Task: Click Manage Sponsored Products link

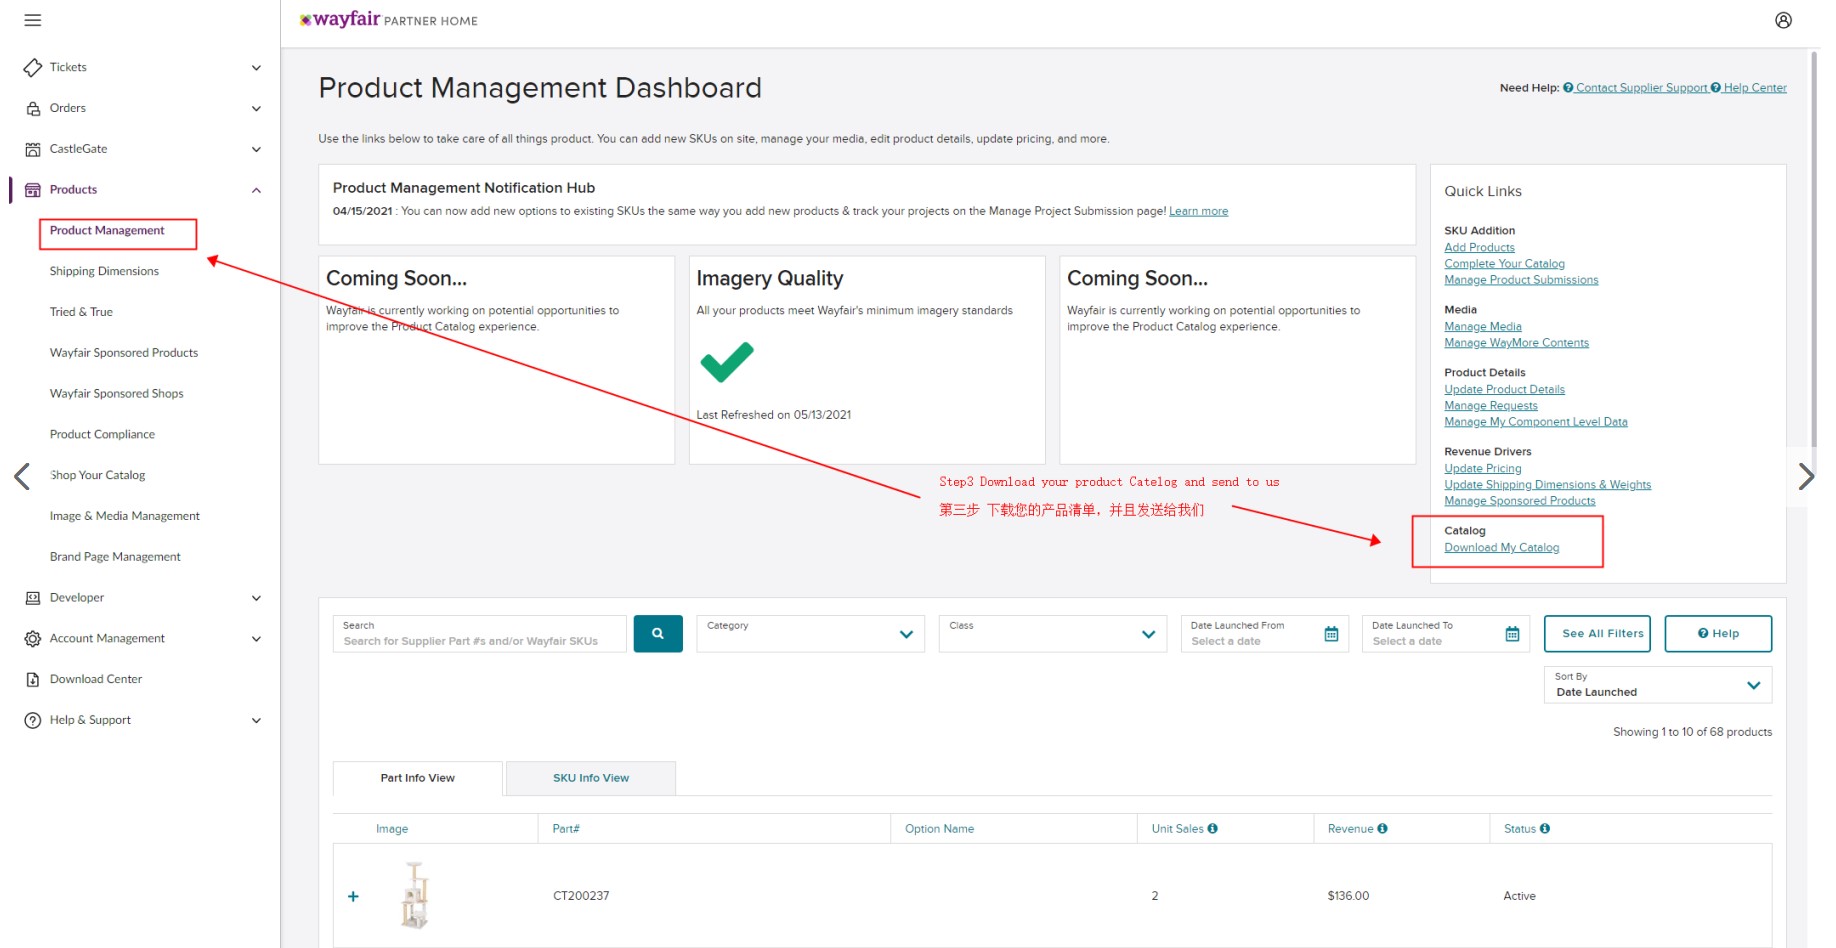Action: click(x=1520, y=501)
